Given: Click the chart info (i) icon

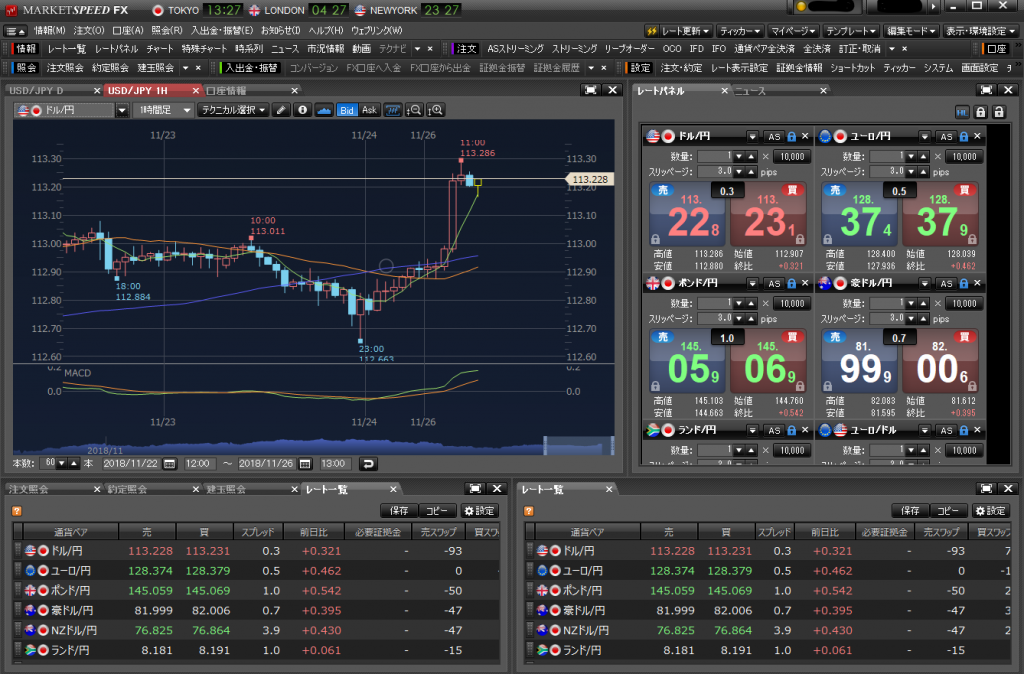Looking at the screenshot, I should [303, 110].
